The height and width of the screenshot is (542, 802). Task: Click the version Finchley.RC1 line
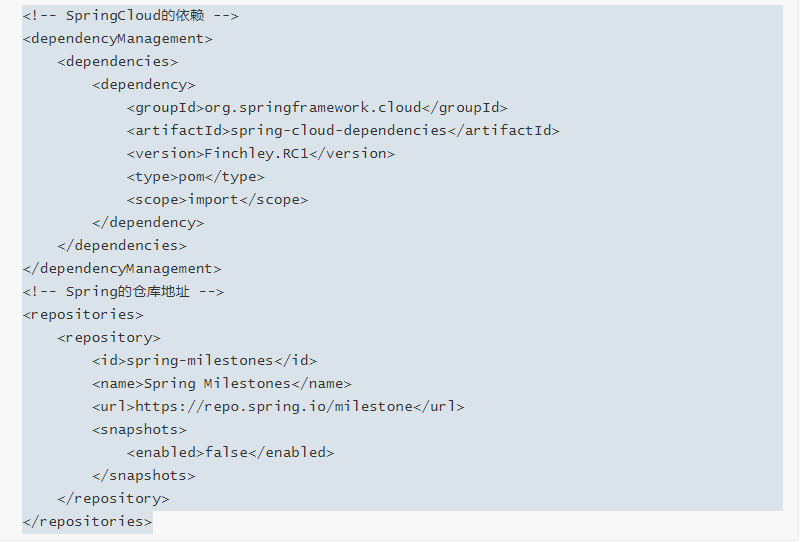(261, 154)
